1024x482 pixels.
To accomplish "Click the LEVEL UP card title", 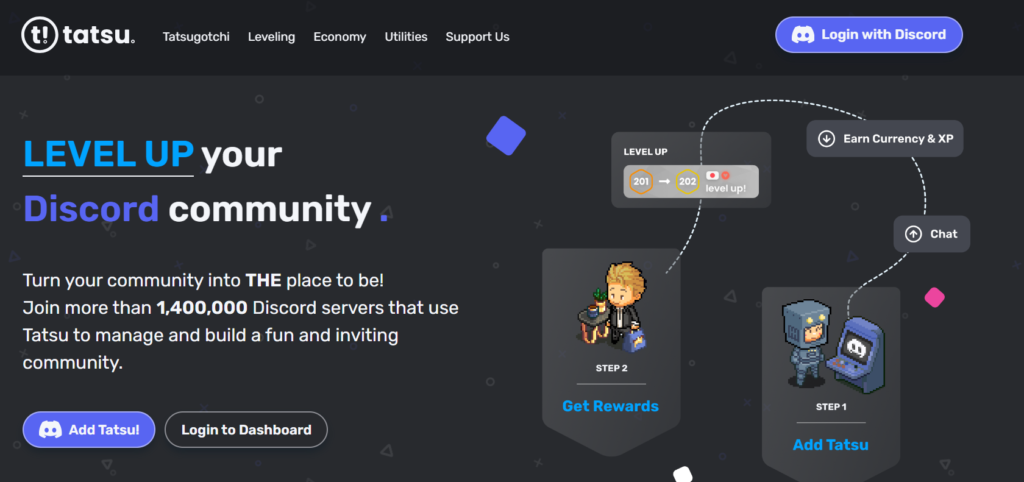I will 645,152.
